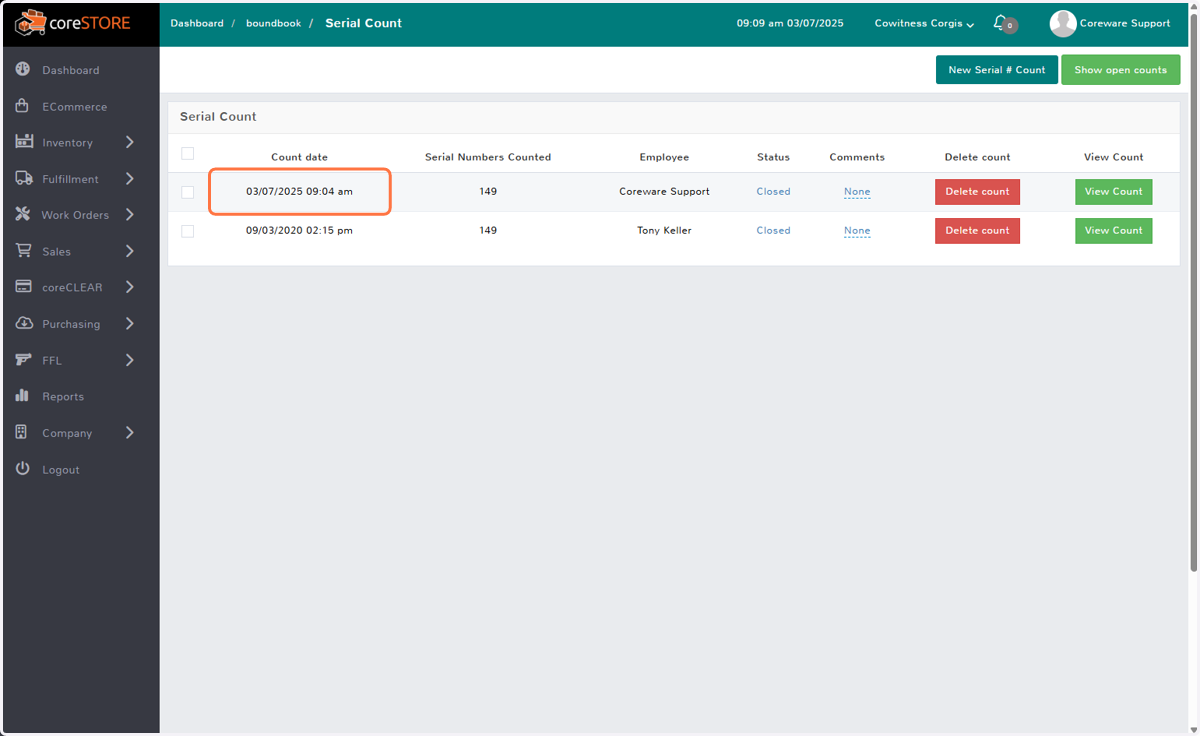Click the coreCLEAR card icon
The height and width of the screenshot is (736, 1200).
click(24, 287)
